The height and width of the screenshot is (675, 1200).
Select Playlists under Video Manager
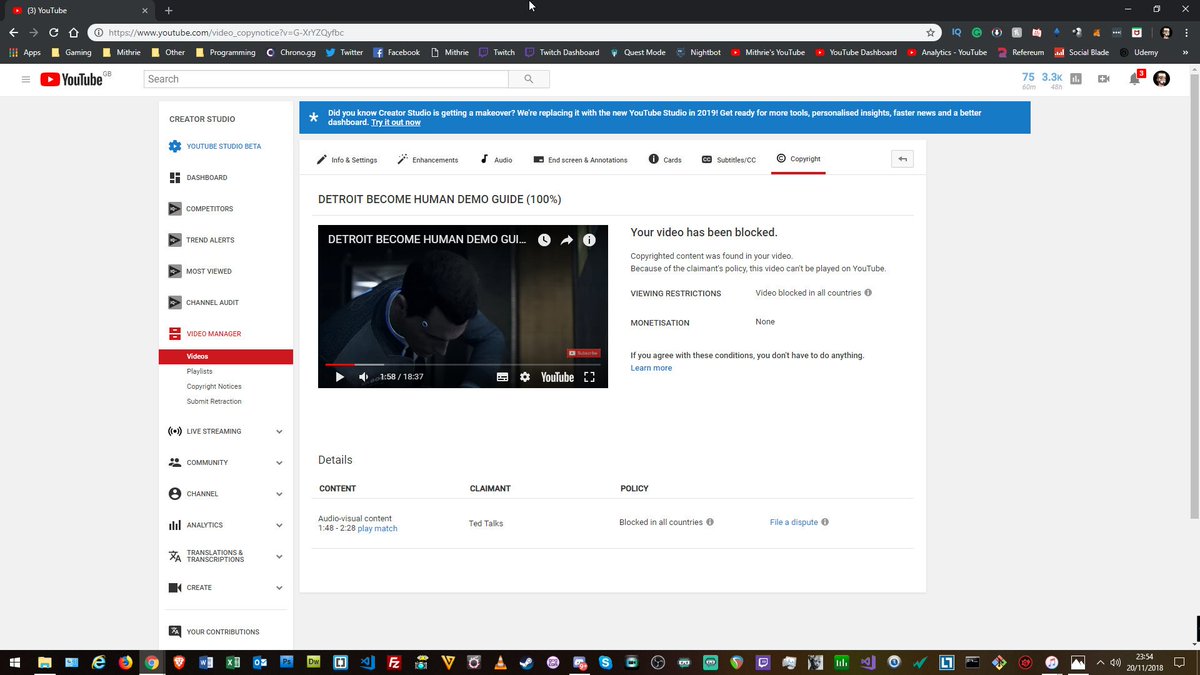(199, 371)
